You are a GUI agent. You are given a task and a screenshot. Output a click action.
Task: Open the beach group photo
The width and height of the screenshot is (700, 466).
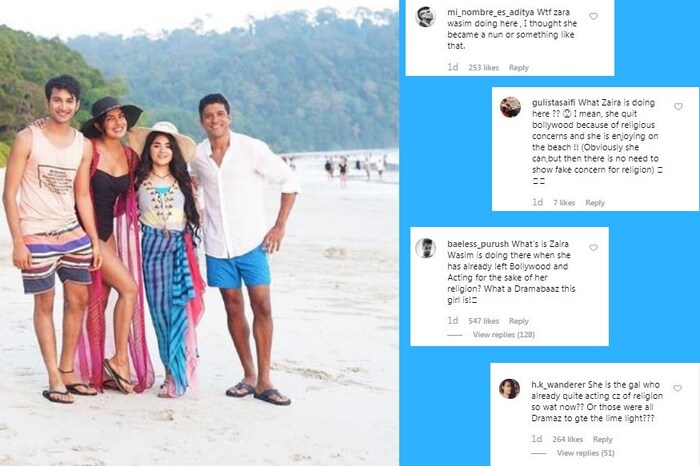point(200,233)
